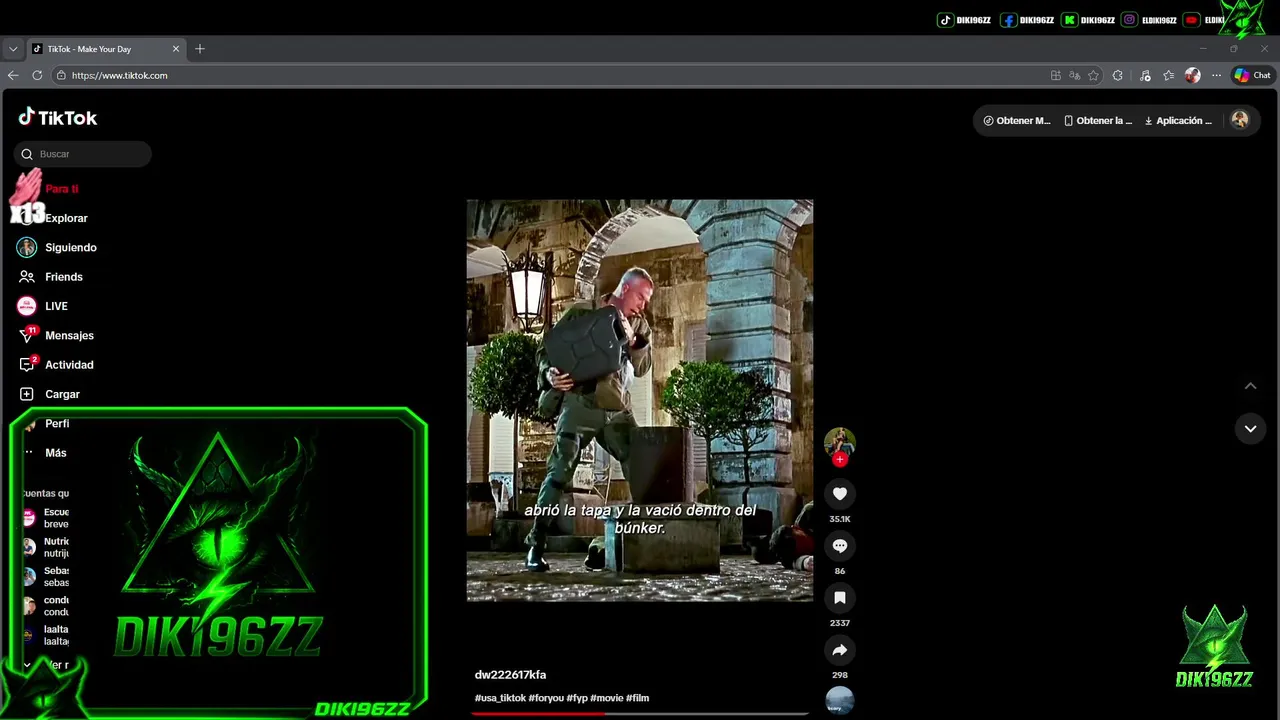Click the translate page icon
The width and height of the screenshot is (1280, 720).
point(1074,75)
